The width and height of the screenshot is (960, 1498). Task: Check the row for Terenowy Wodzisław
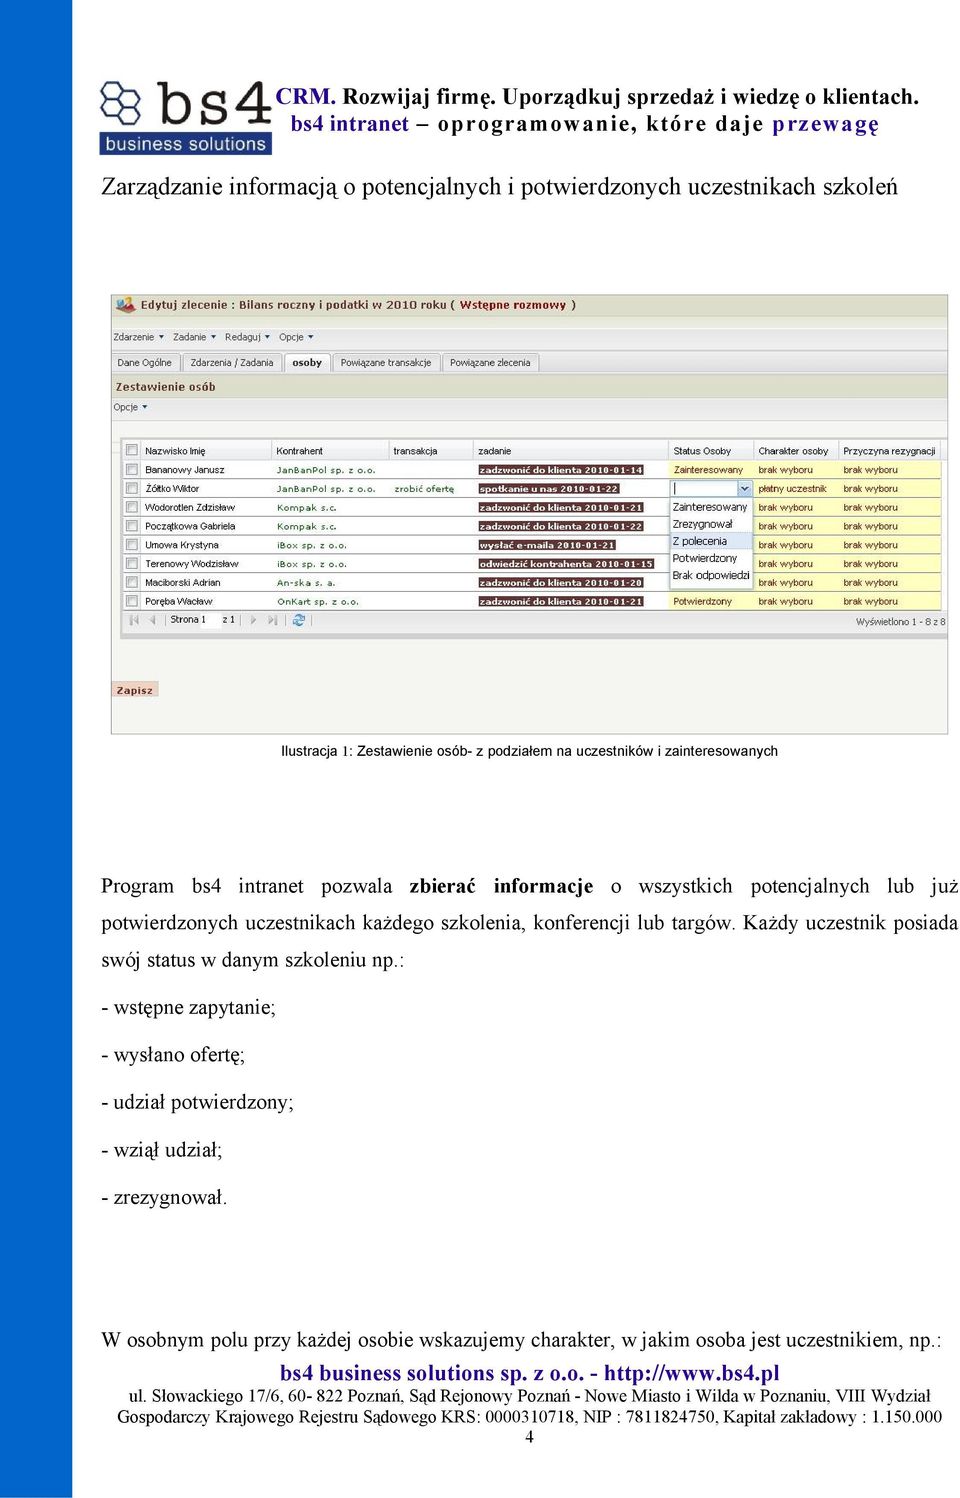pos(131,563)
